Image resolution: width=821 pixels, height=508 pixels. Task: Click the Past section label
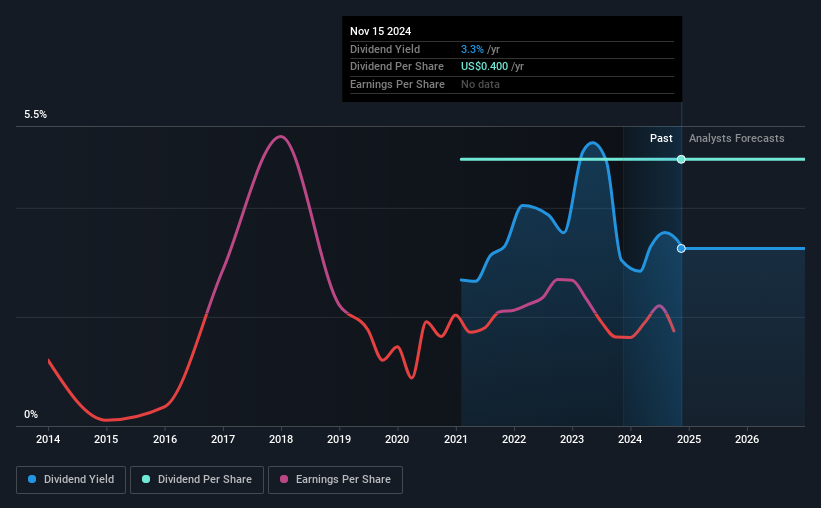point(661,138)
